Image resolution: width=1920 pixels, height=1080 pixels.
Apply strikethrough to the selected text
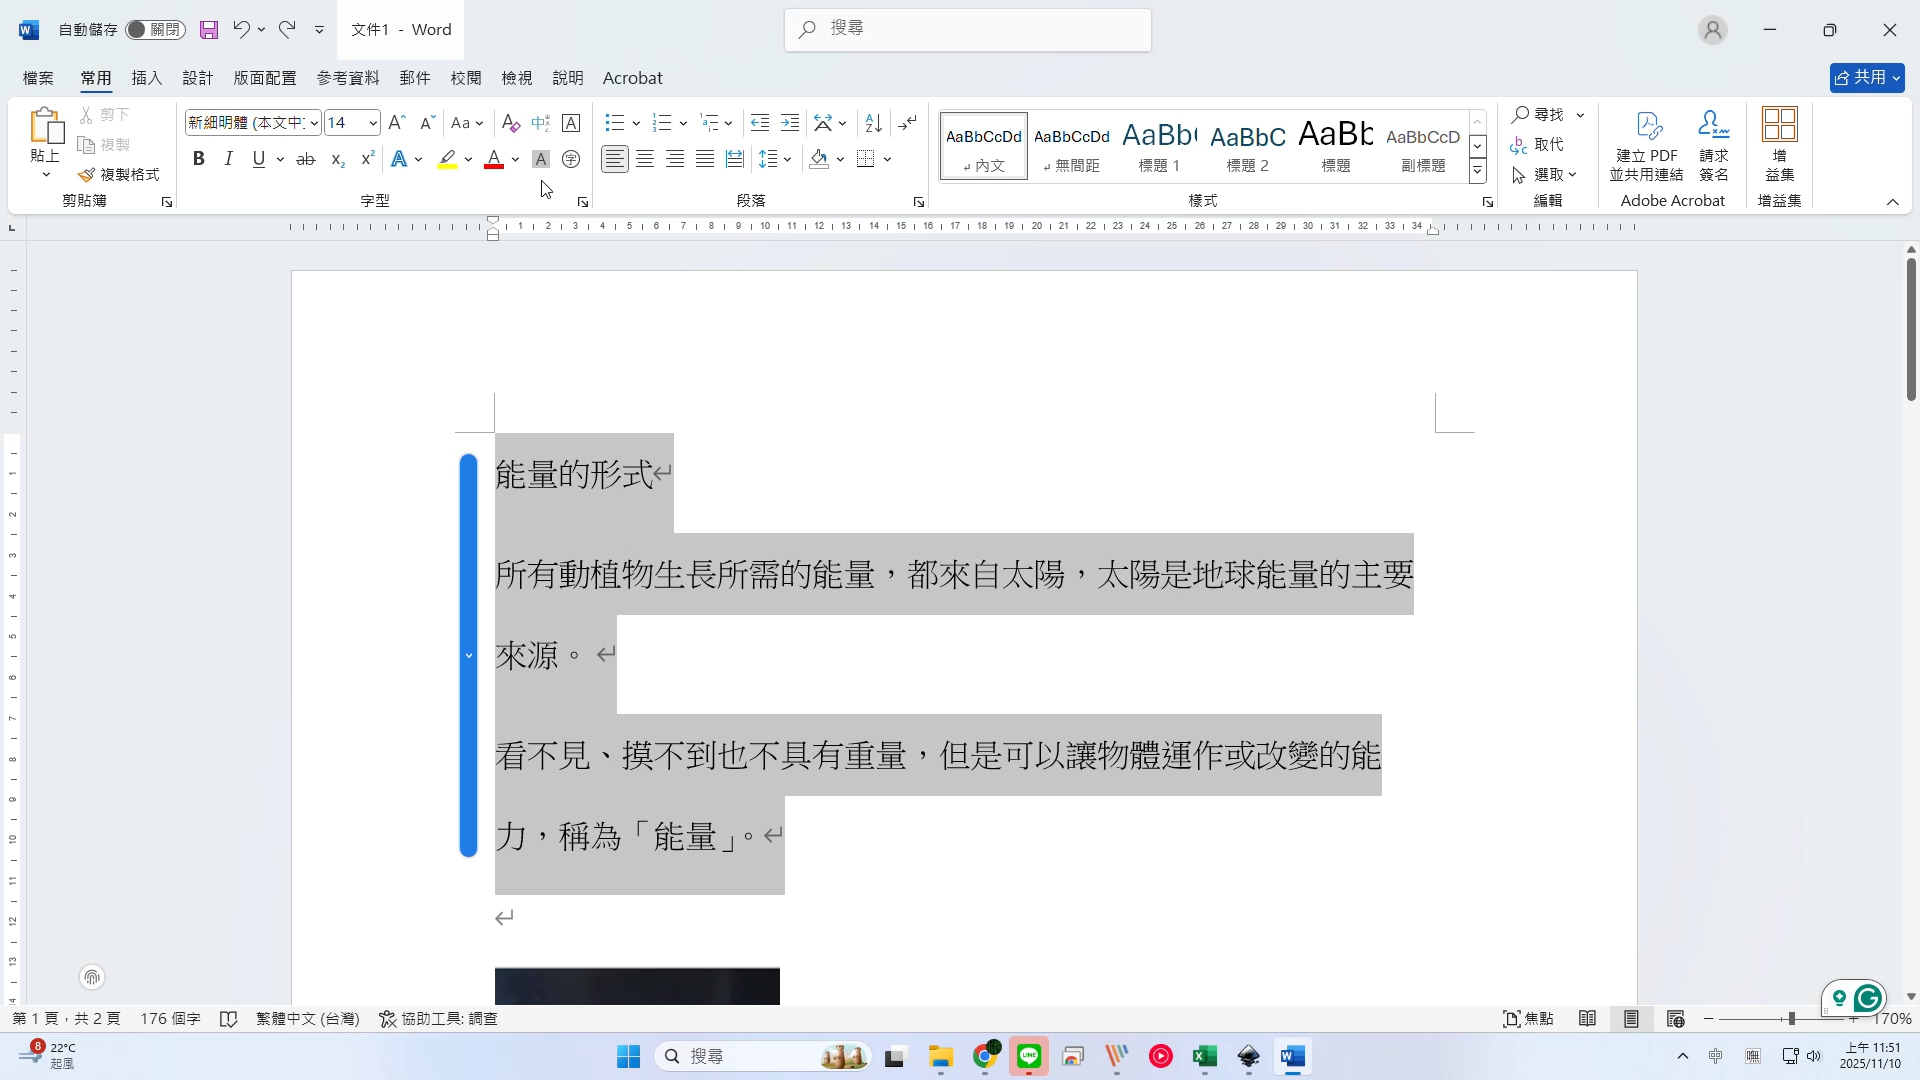click(x=306, y=159)
